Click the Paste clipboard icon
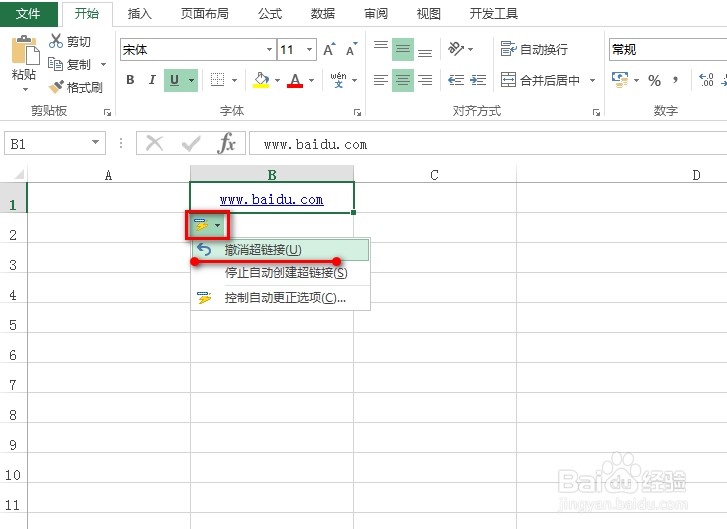 pos(24,50)
